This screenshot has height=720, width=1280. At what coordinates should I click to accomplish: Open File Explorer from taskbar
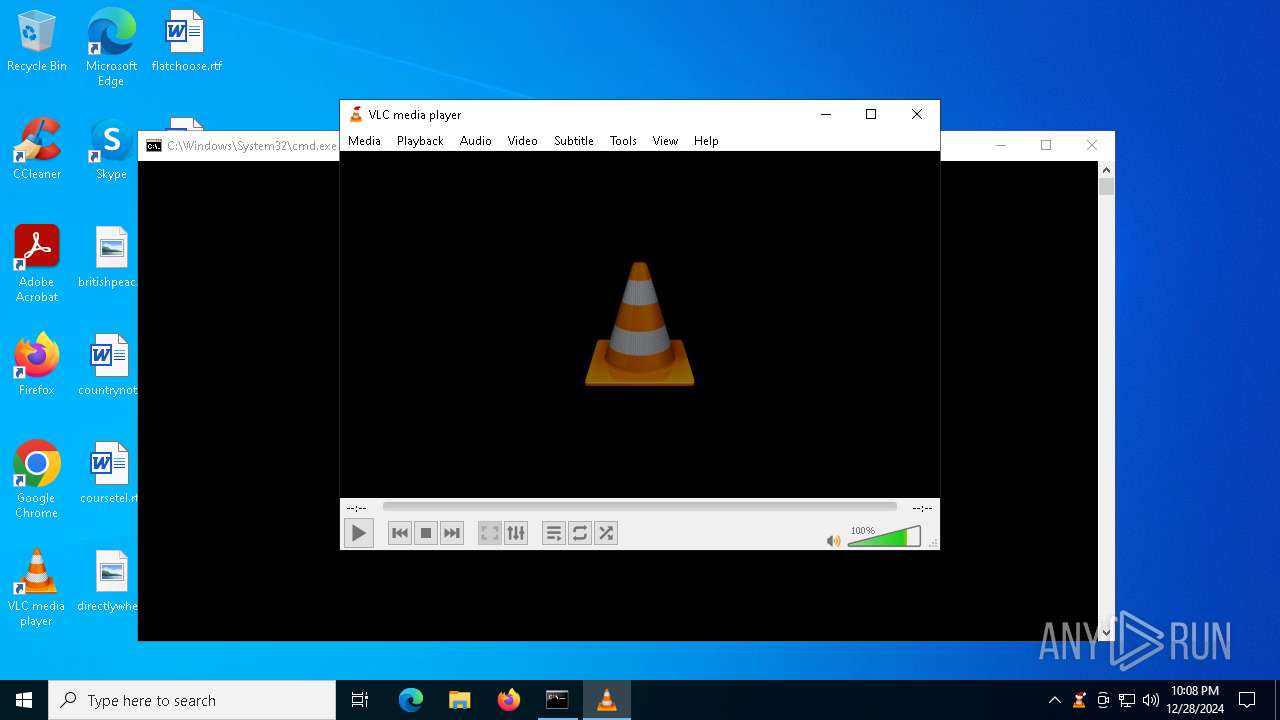[459, 700]
